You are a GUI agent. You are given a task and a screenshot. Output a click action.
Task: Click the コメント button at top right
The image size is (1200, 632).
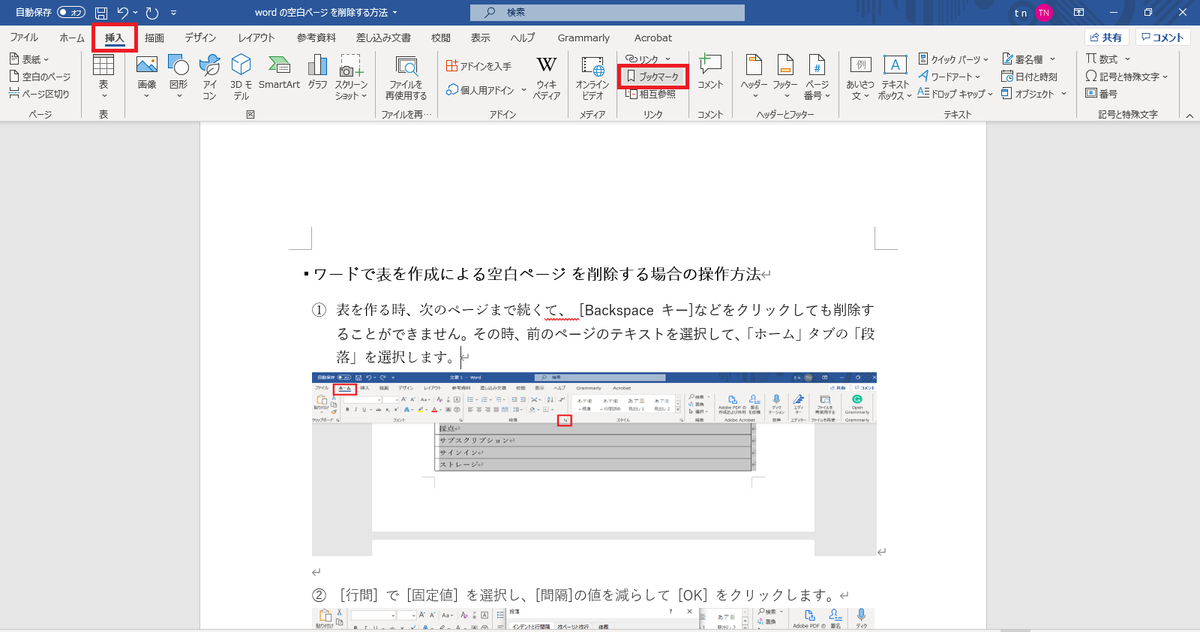click(1163, 37)
